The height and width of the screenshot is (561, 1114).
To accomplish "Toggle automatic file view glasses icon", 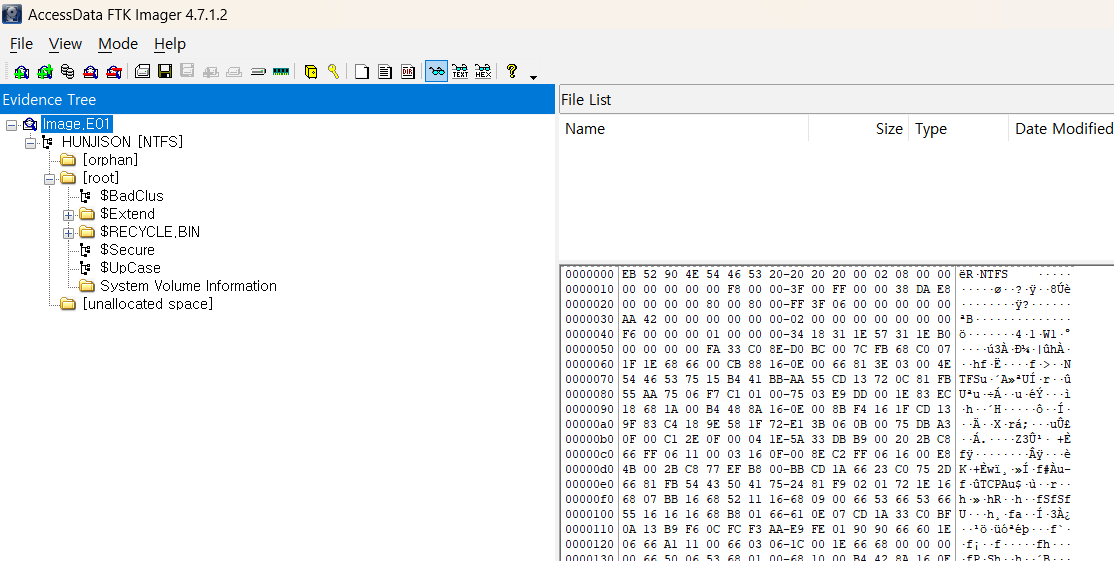I will click(436, 72).
